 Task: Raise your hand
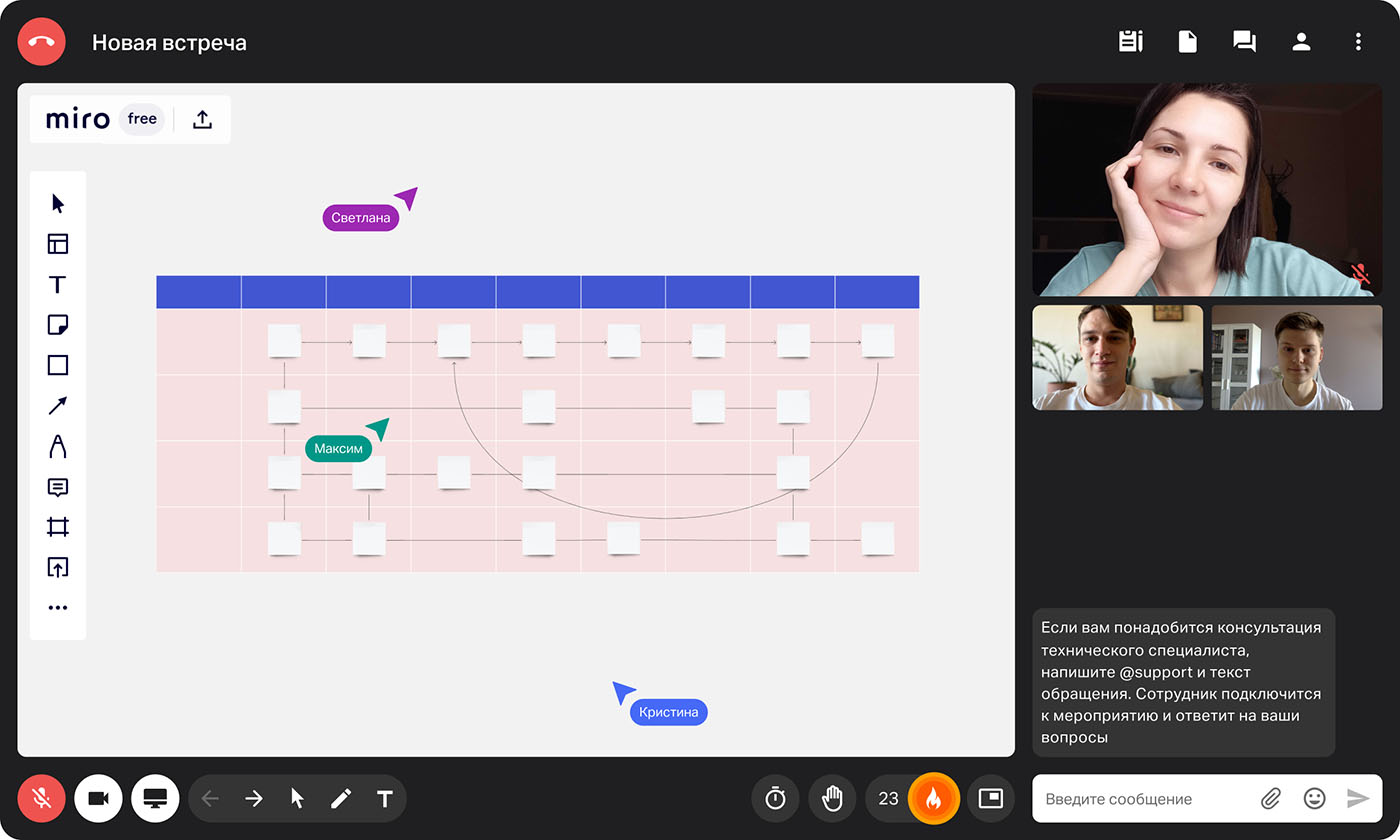(x=832, y=798)
